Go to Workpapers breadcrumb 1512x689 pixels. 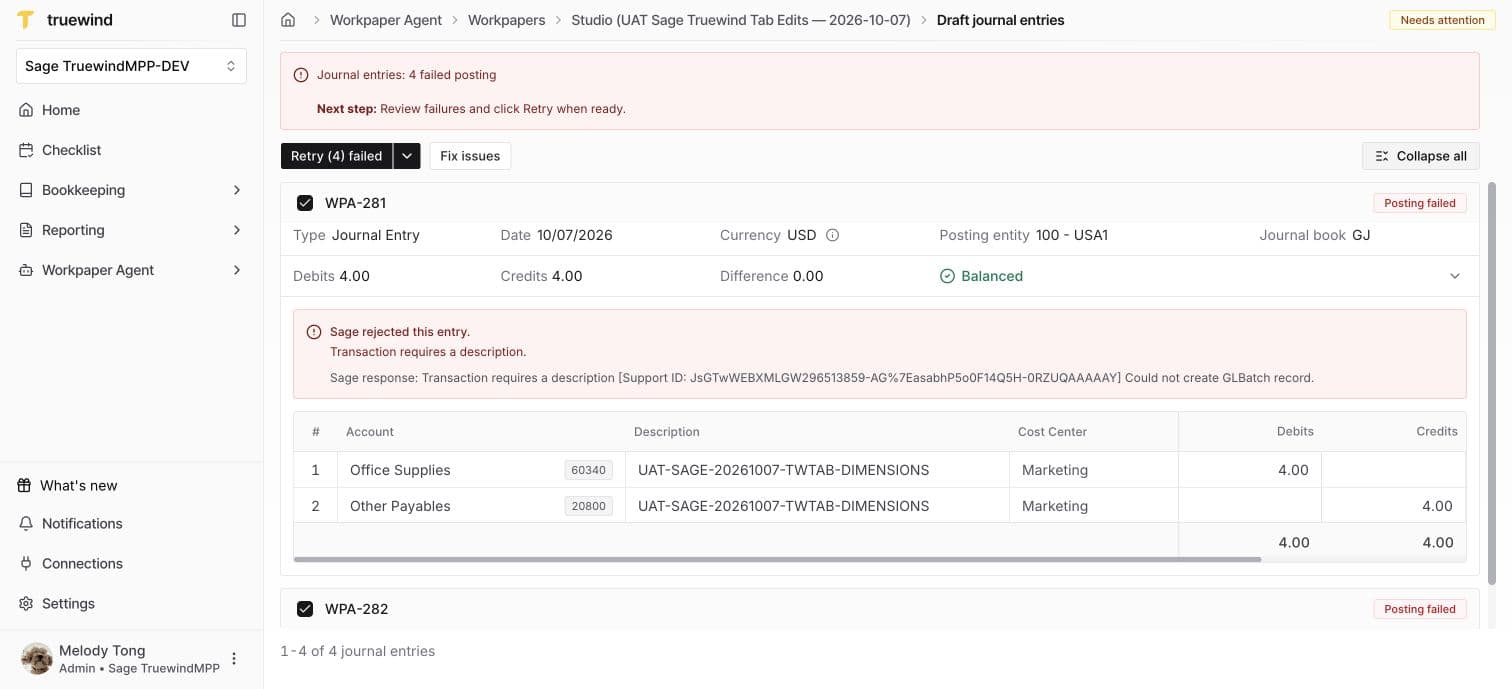[x=506, y=20]
